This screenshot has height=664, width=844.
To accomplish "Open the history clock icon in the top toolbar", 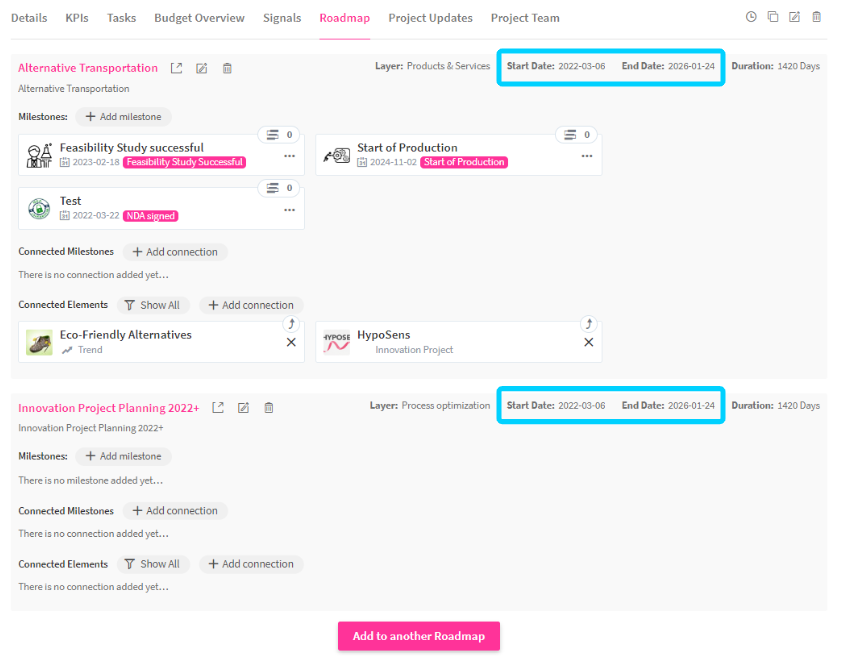I will pyautogui.click(x=751, y=17).
